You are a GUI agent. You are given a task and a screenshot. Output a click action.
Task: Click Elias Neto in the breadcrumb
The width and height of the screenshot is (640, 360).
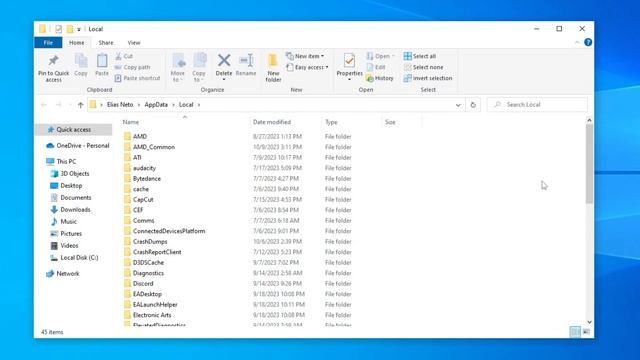click(120, 105)
